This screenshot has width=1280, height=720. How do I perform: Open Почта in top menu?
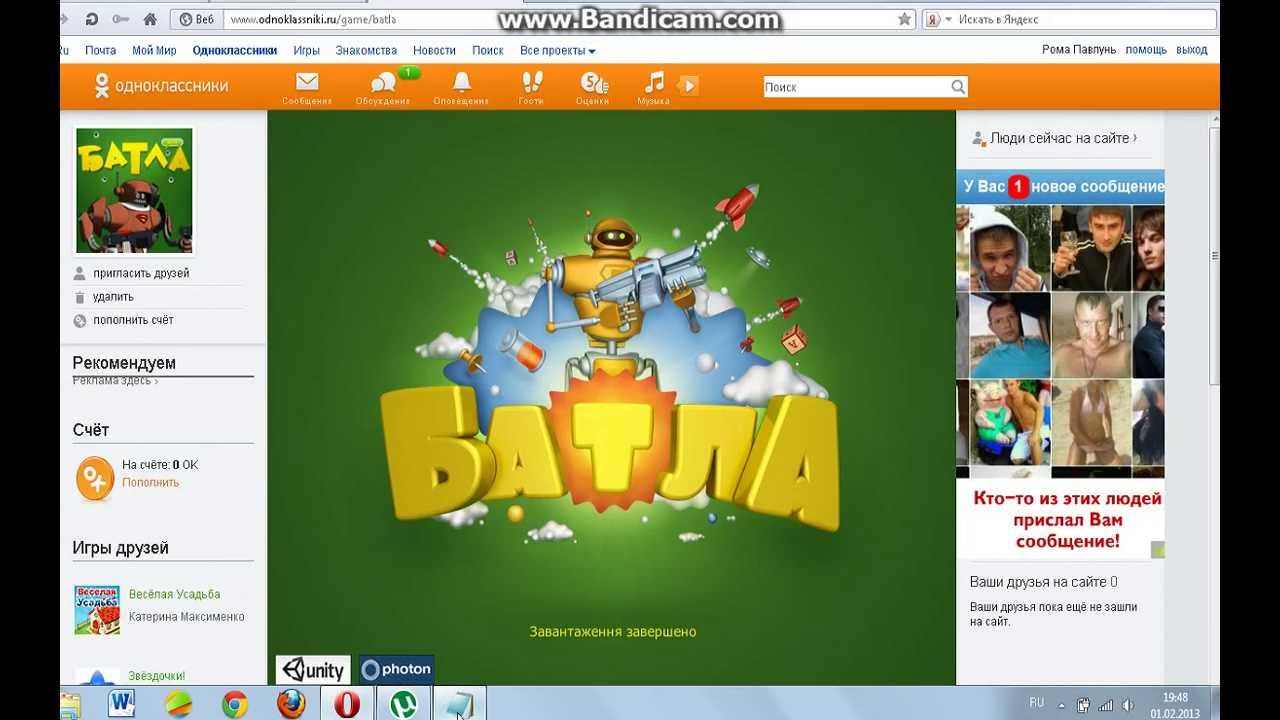pyautogui.click(x=100, y=50)
